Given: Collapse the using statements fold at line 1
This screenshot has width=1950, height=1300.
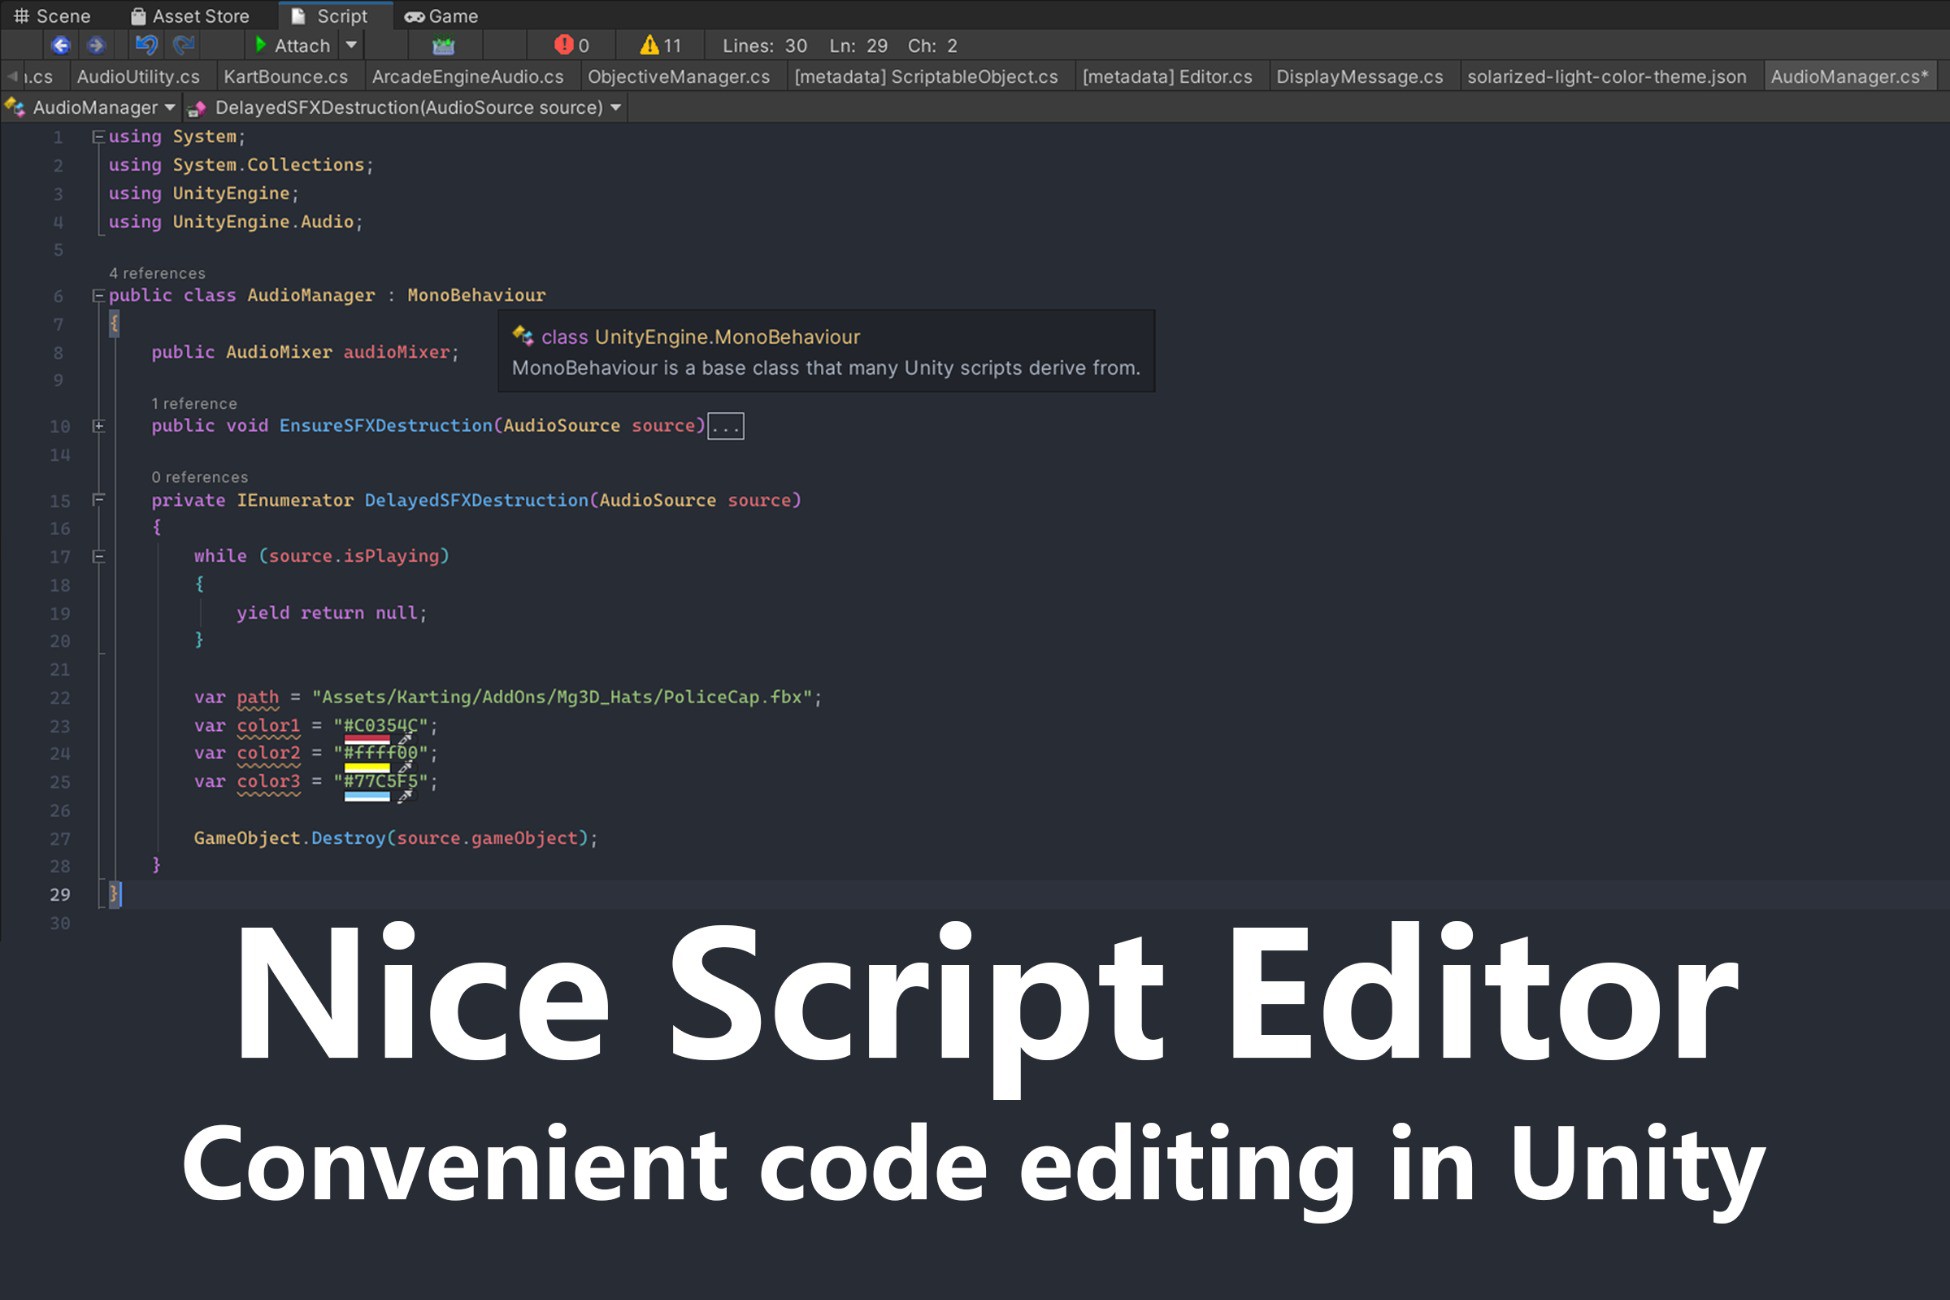Looking at the screenshot, I should click(97, 136).
